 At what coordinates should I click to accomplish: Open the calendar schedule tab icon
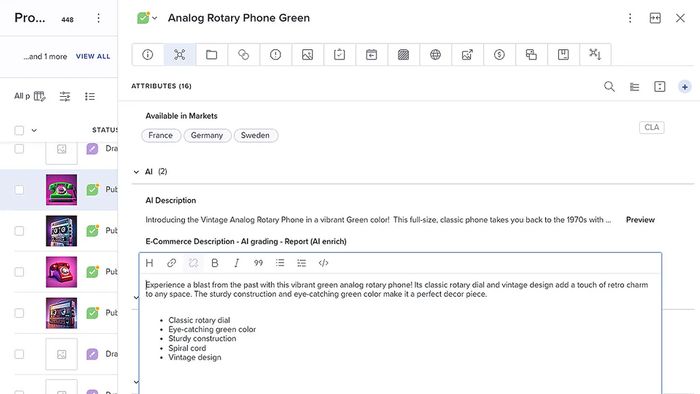[371, 54]
